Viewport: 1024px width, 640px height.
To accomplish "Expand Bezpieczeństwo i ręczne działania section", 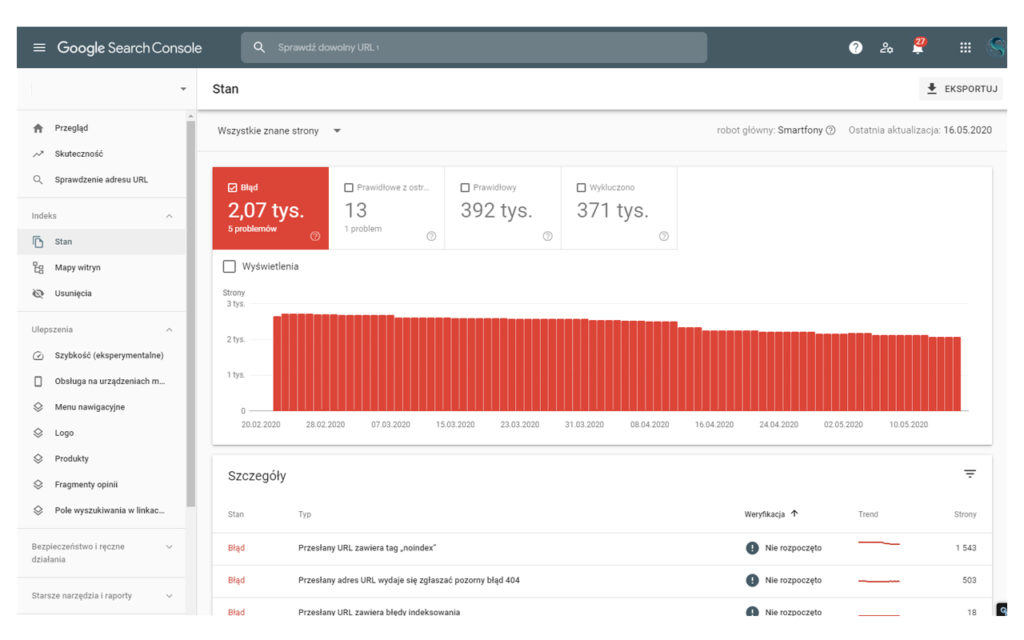I will click(x=169, y=547).
